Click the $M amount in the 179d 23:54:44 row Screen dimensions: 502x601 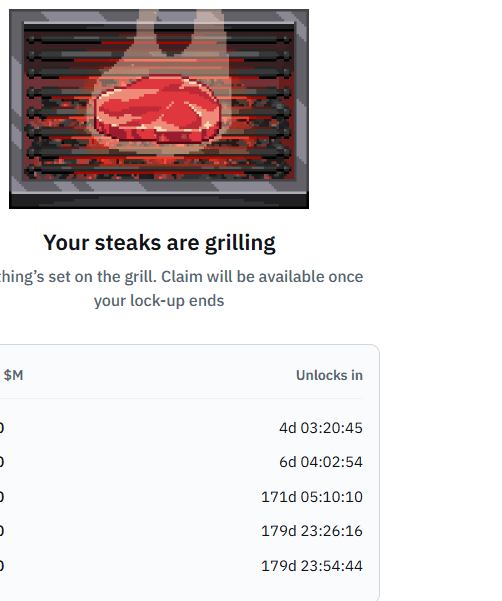[2, 566]
